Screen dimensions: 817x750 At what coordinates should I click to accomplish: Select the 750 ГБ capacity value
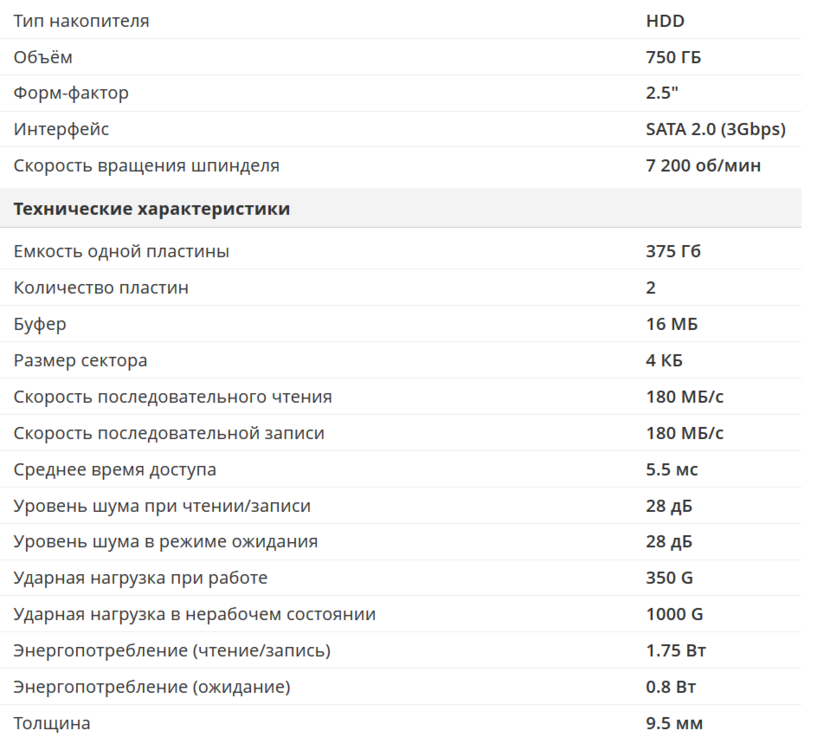(673, 57)
